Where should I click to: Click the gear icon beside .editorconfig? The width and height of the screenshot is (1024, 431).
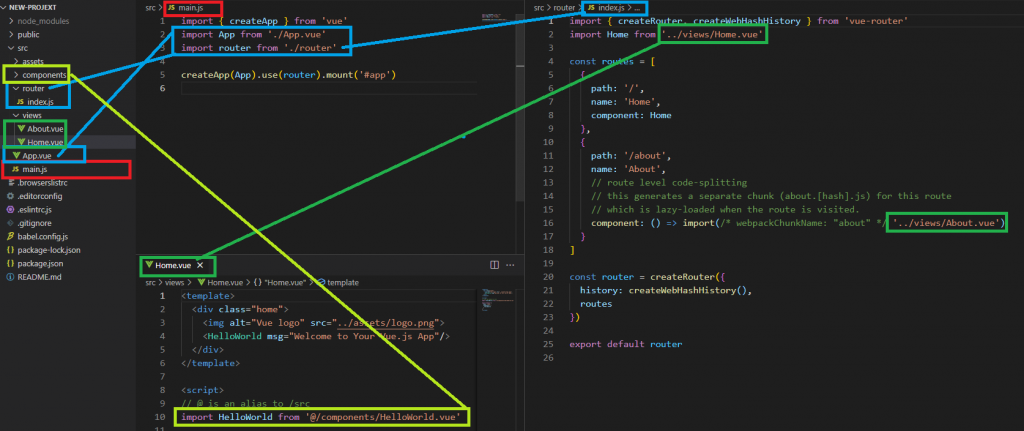pos(10,196)
